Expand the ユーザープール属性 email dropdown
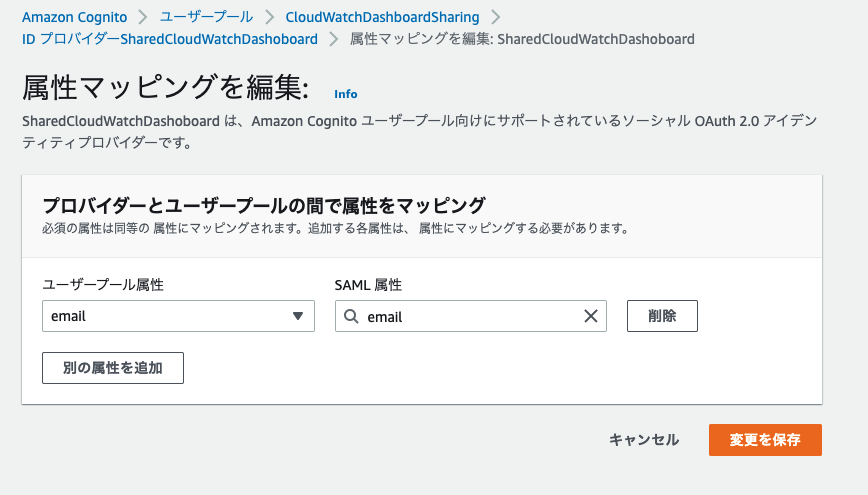Image resolution: width=868 pixels, height=495 pixels. pyautogui.click(x=178, y=316)
